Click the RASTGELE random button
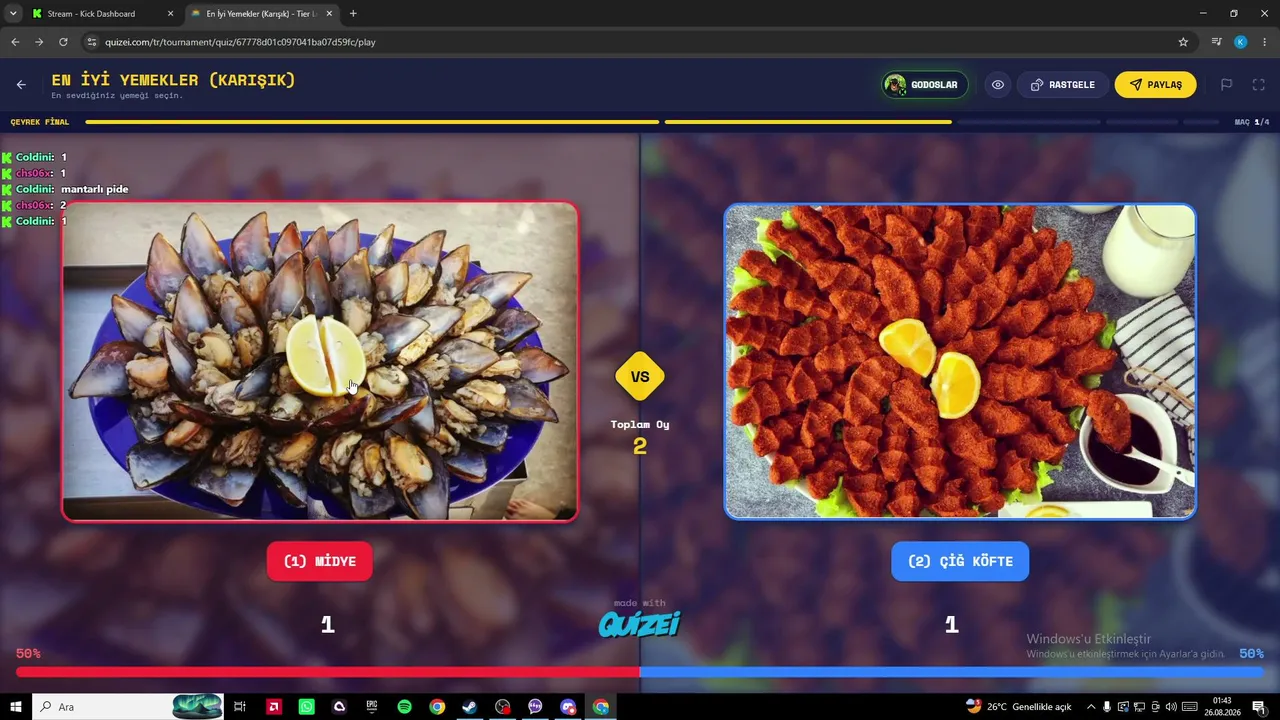The width and height of the screenshot is (1280, 720). tap(1062, 85)
